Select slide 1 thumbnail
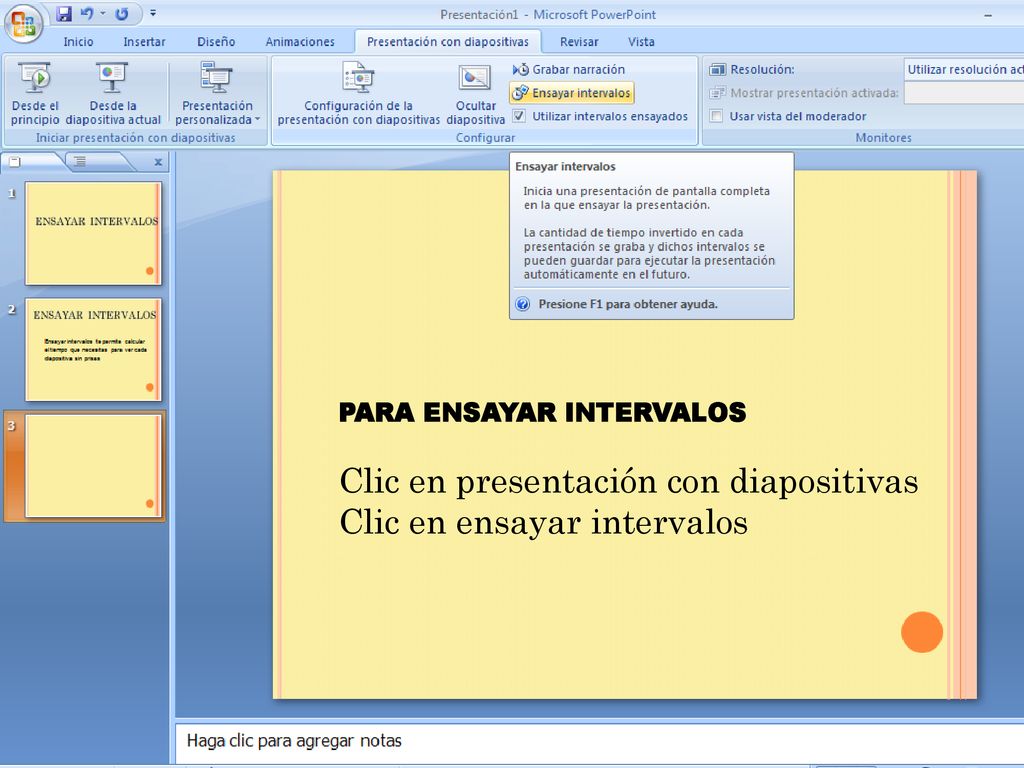1024x768 pixels. pos(93,234)
